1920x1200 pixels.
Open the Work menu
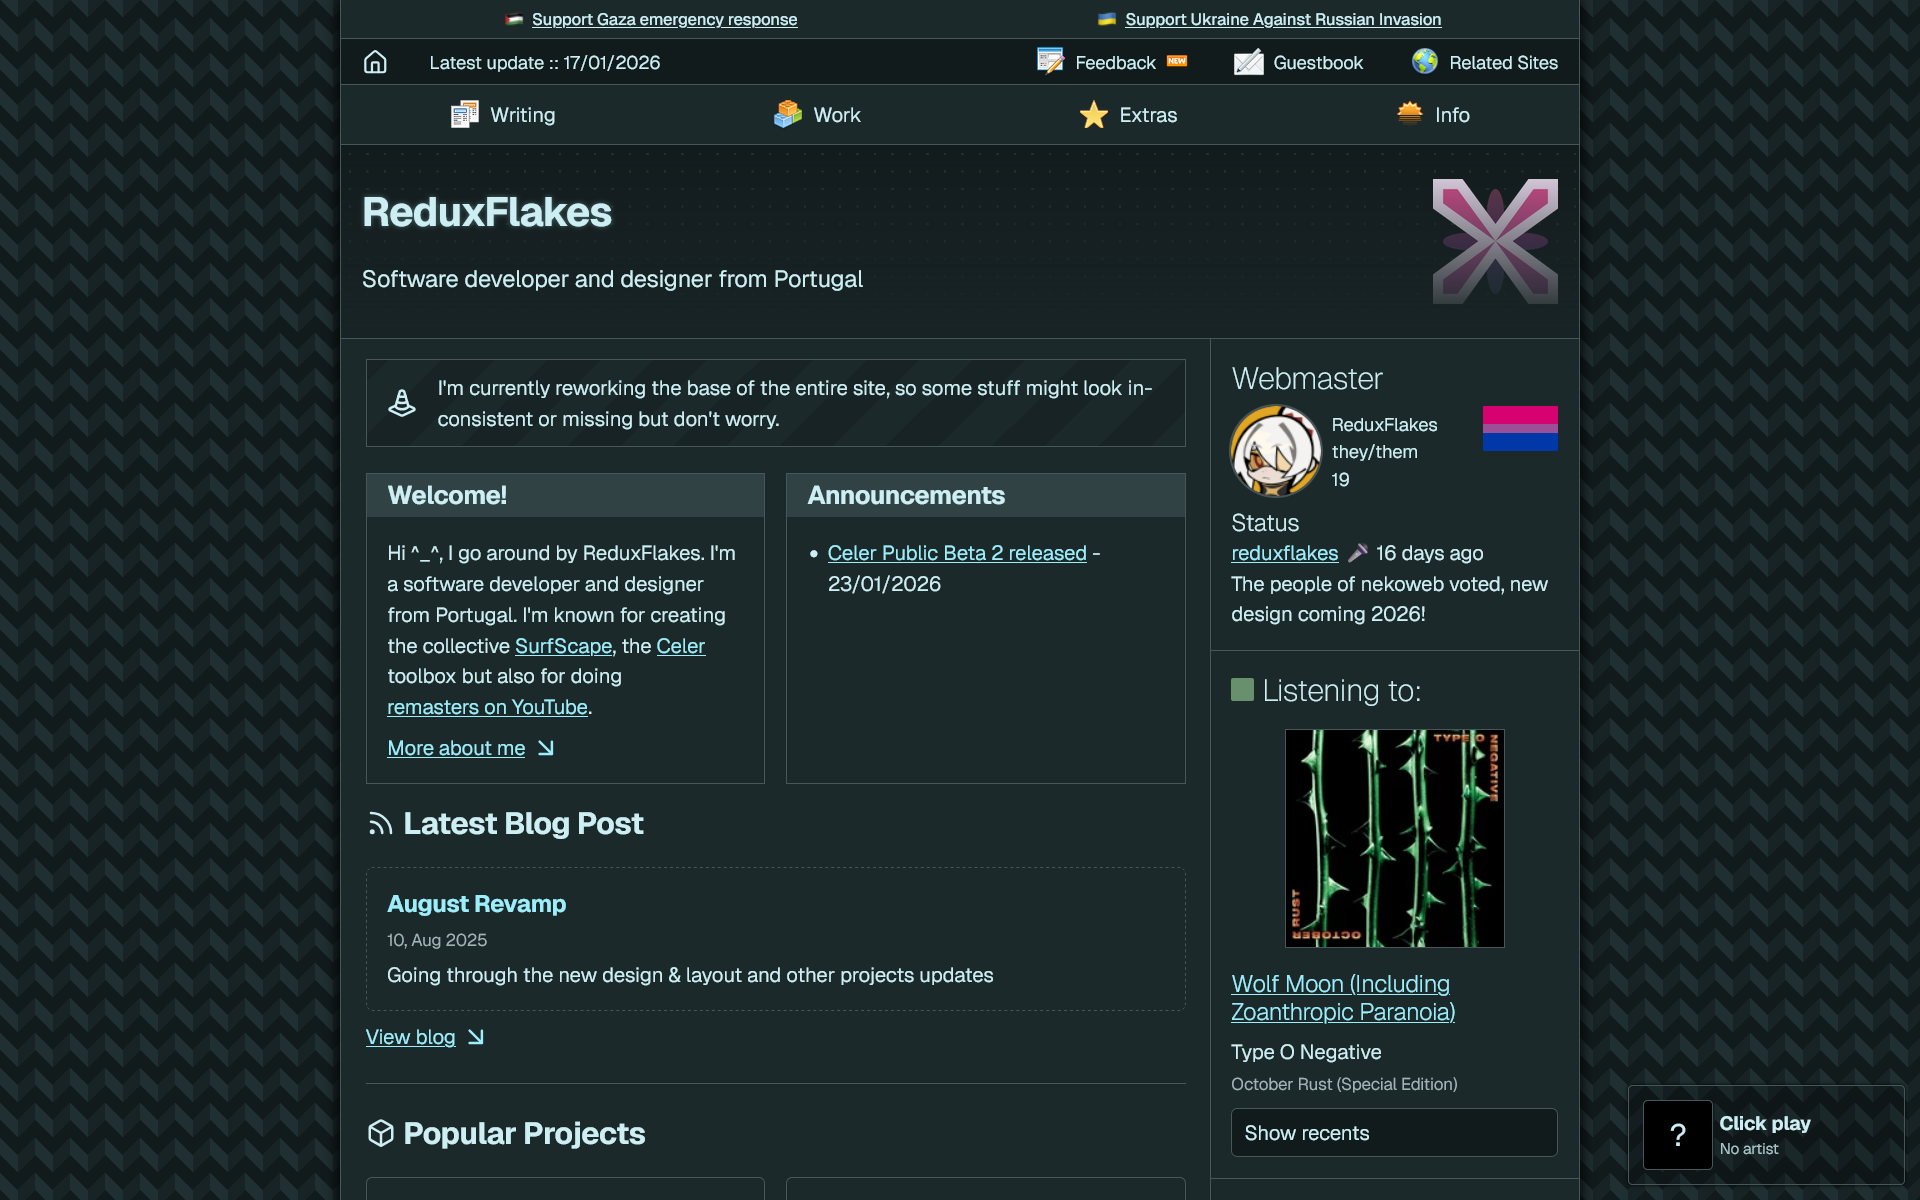817,115
